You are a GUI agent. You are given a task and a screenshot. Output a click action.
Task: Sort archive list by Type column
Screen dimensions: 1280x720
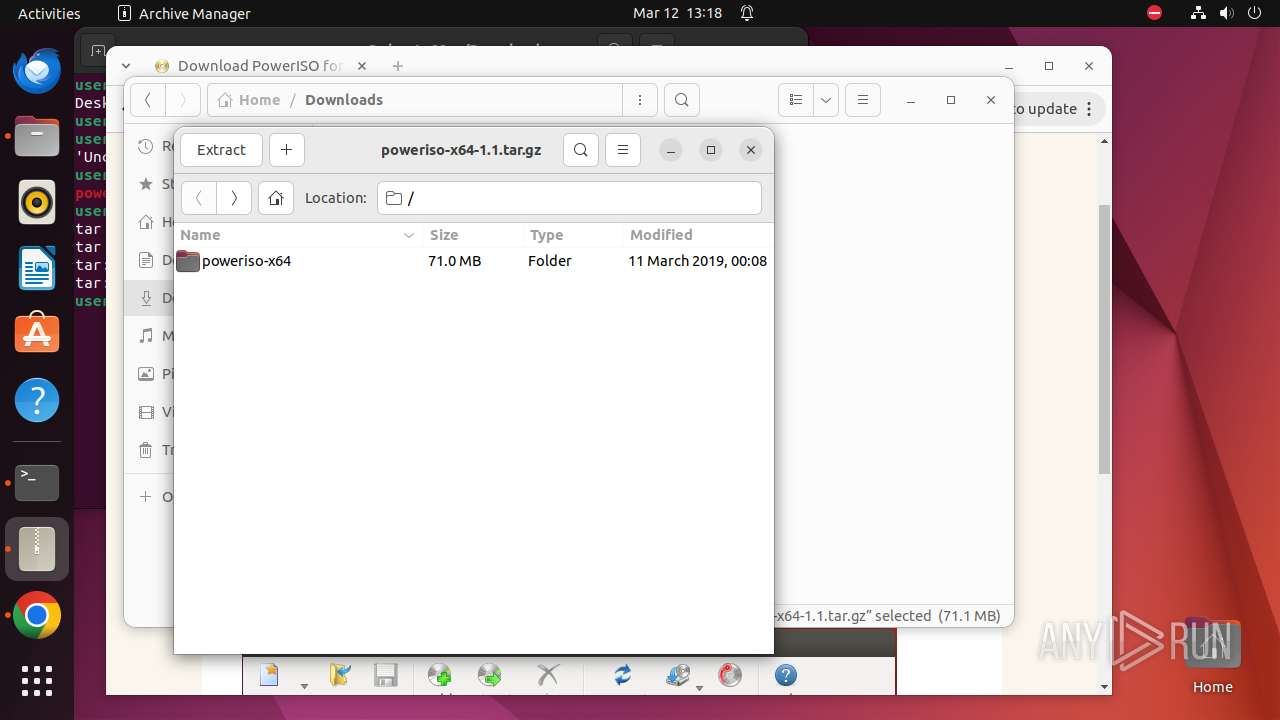click(572, 235)
